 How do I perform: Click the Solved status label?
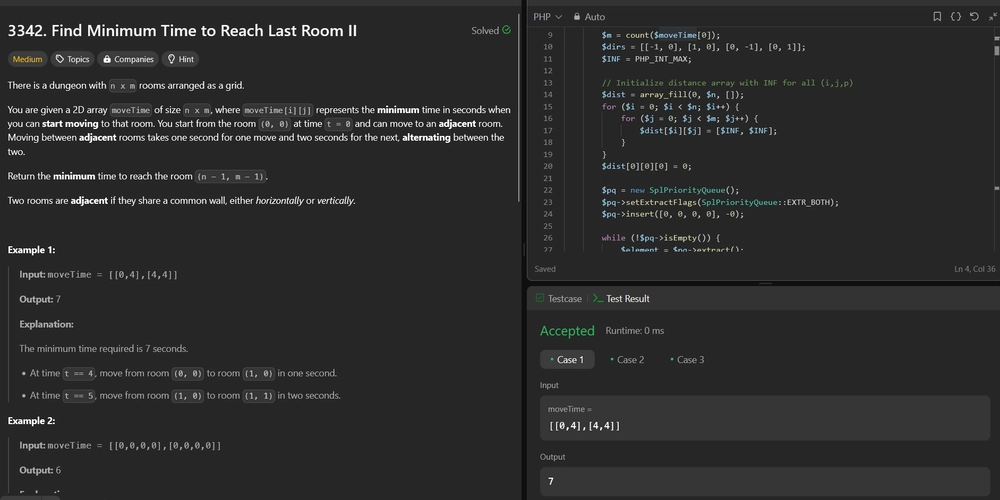point(485,31)
